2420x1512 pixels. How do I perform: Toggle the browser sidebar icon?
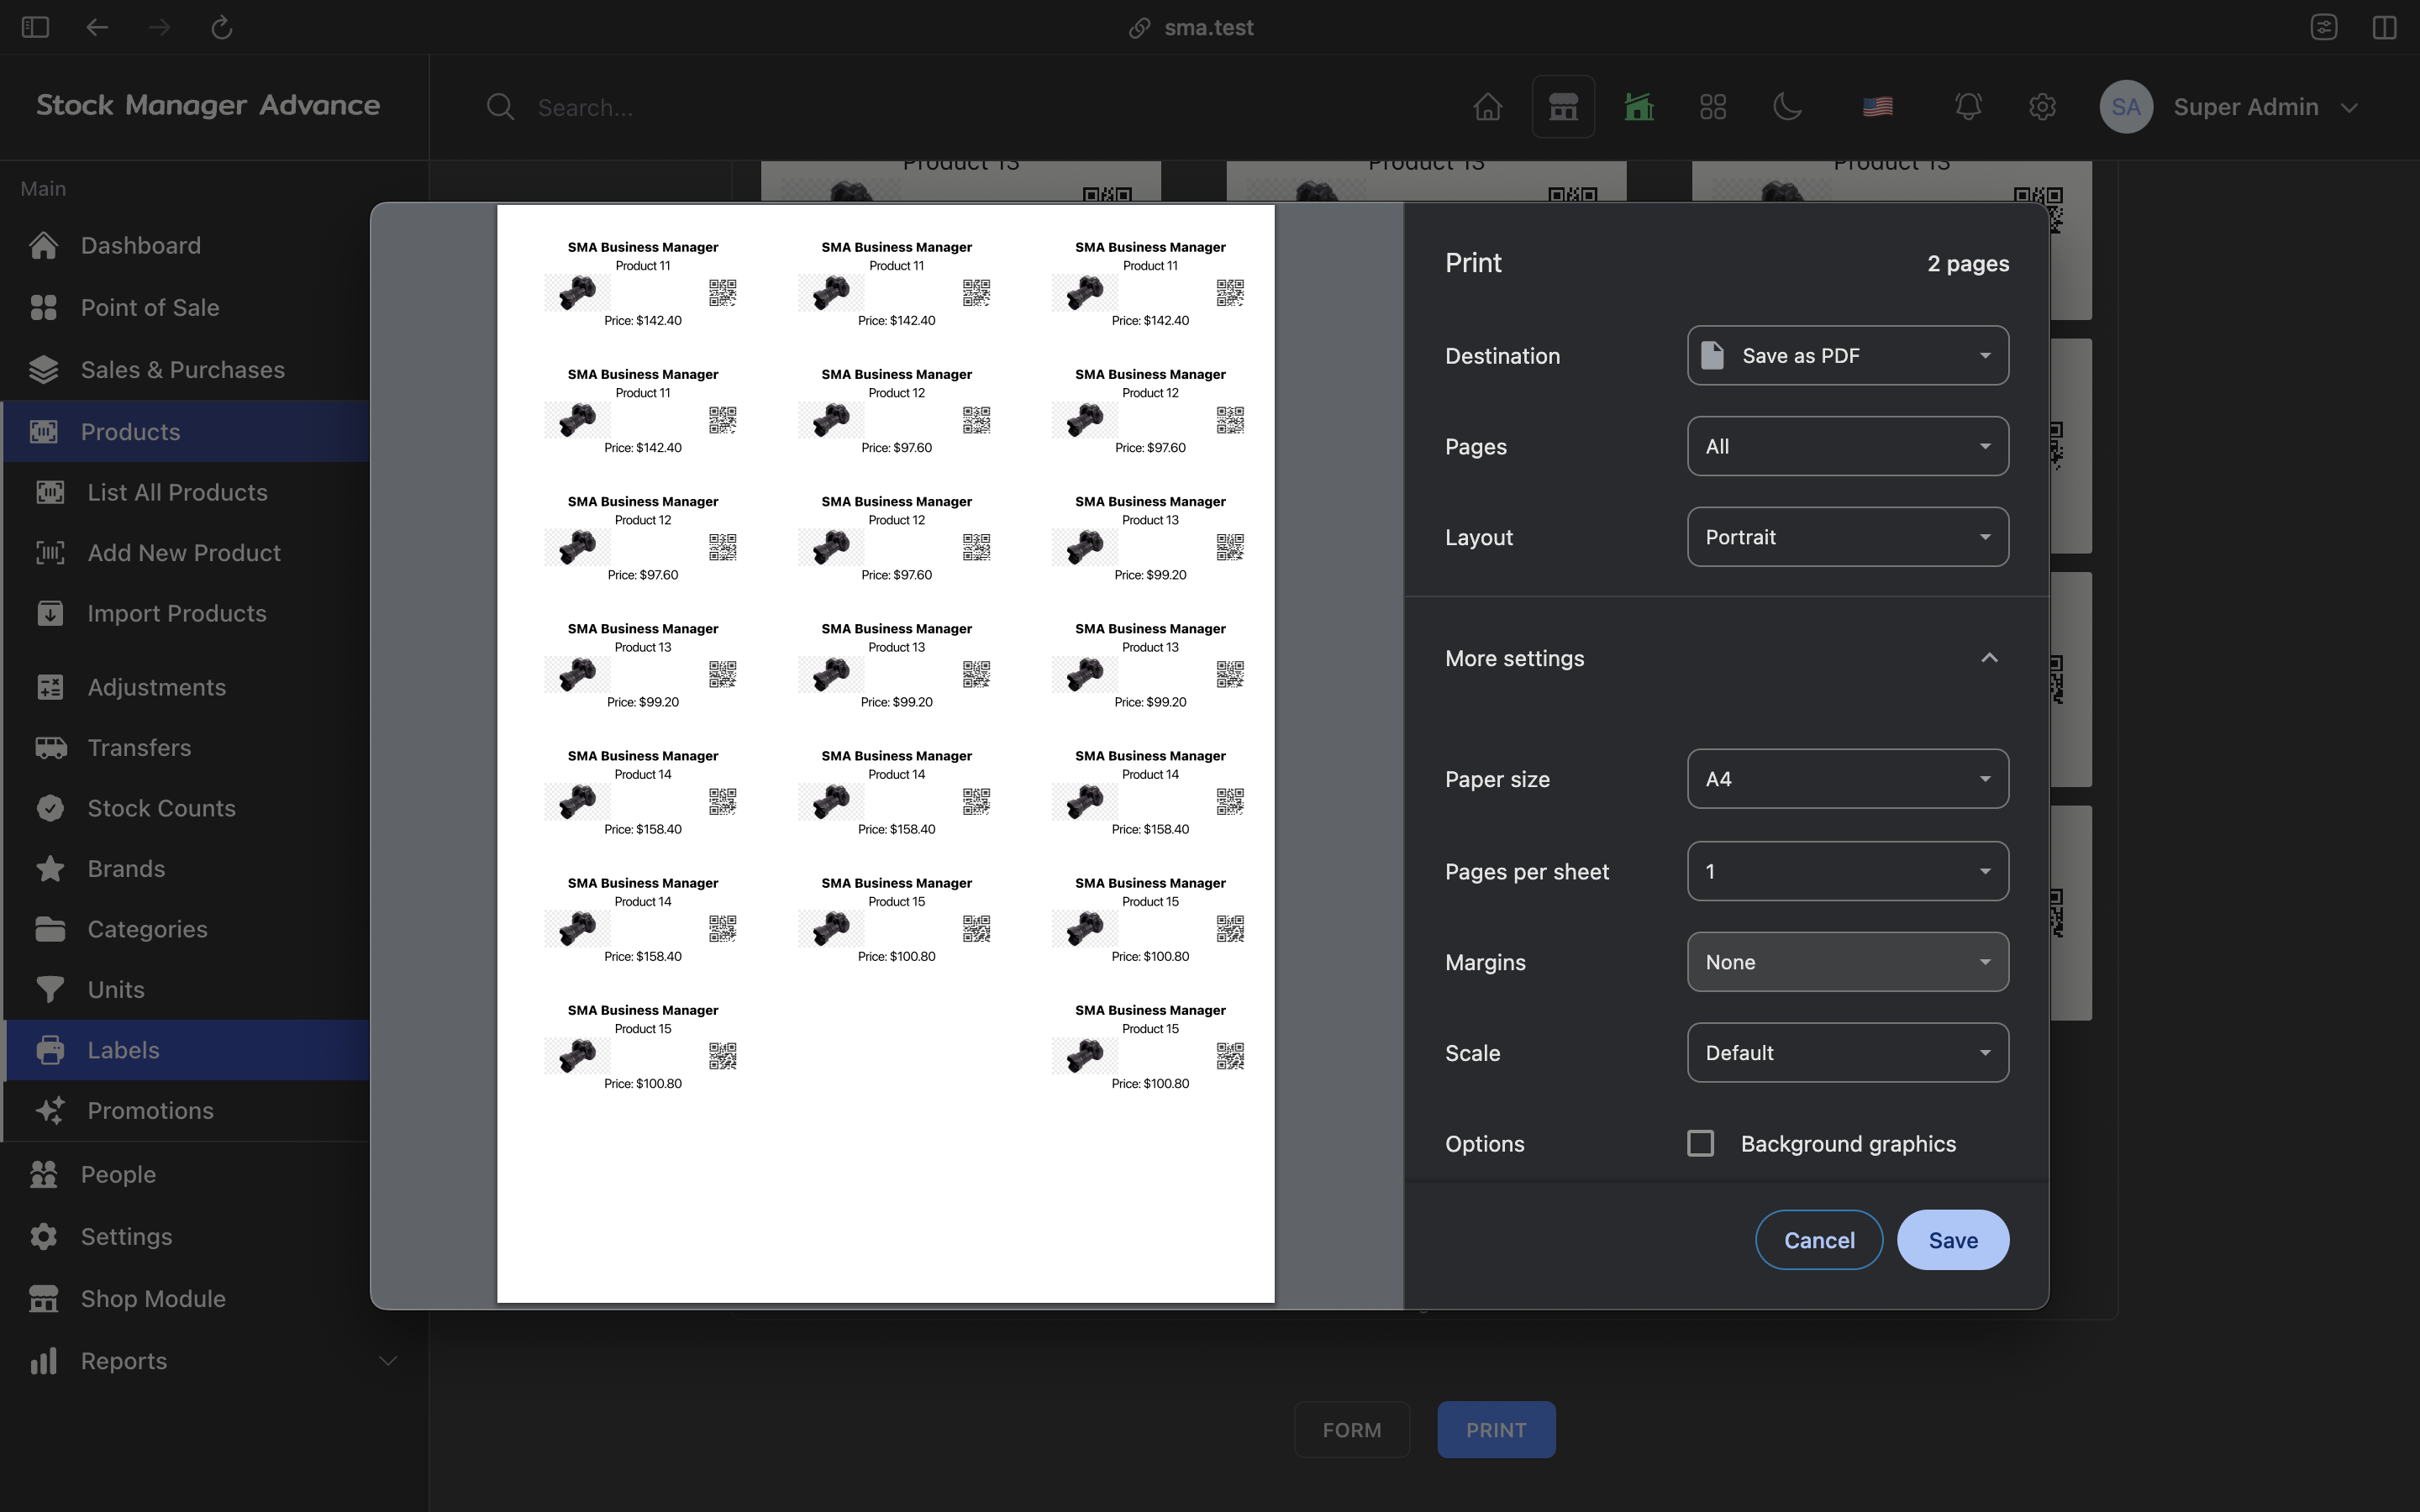[35, 27]
